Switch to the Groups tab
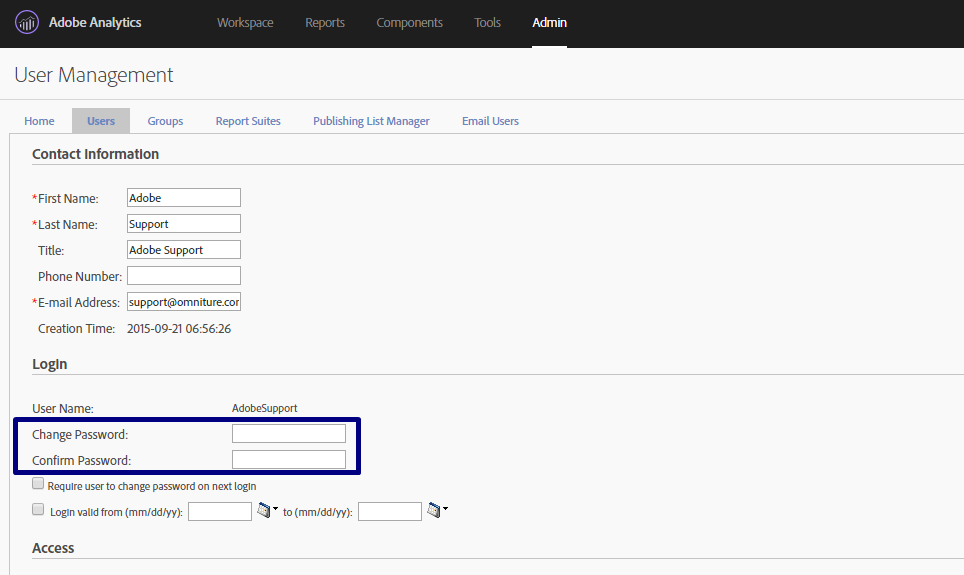The width and height of the screenshot is (964, 575). coord(165,121)
